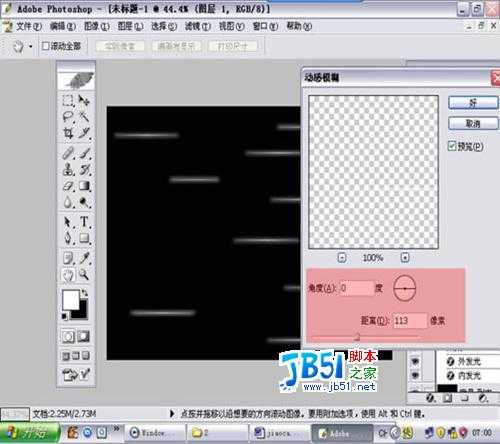This screenshot has width=500, height=444.
Task: Select the Blur tool
Action: [68, 202]
